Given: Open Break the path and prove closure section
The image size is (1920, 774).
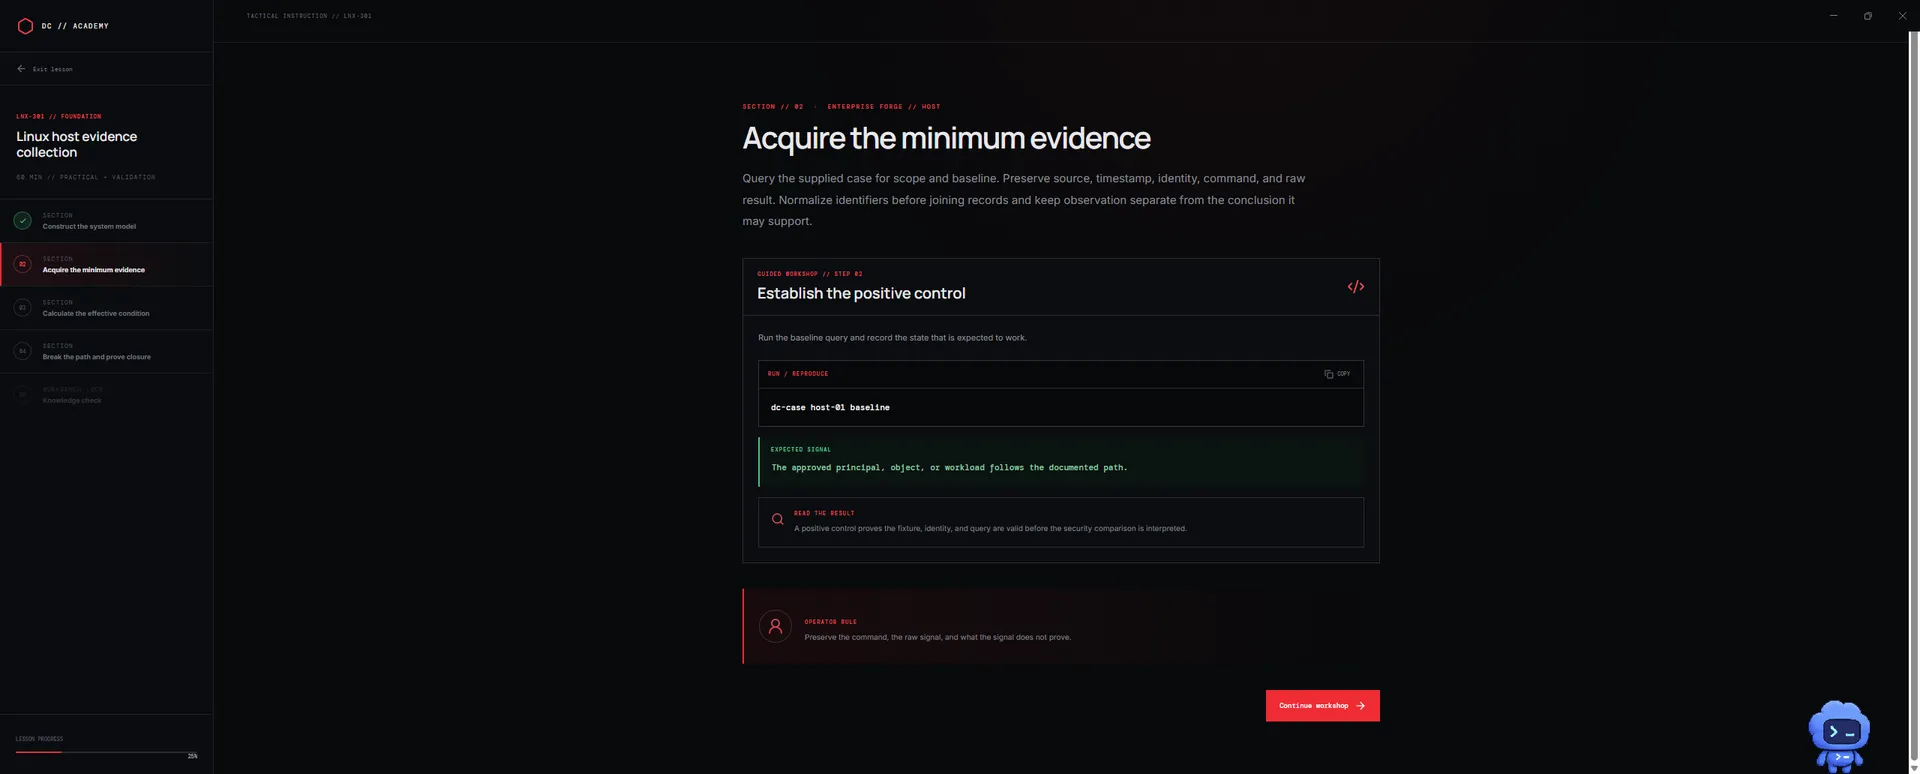Looking at the screenshot, I should [106, 352].
